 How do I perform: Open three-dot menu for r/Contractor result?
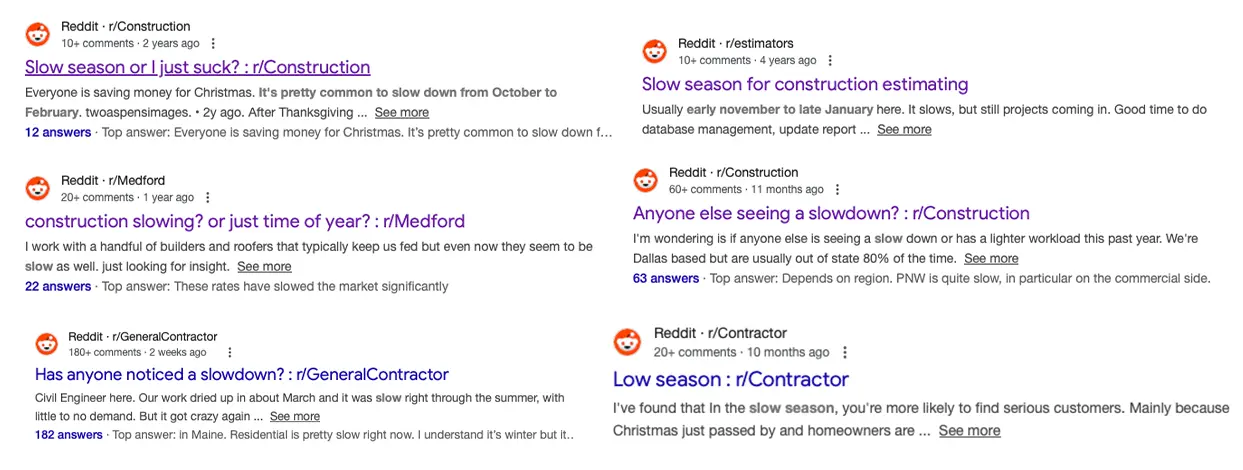(845, 352)
